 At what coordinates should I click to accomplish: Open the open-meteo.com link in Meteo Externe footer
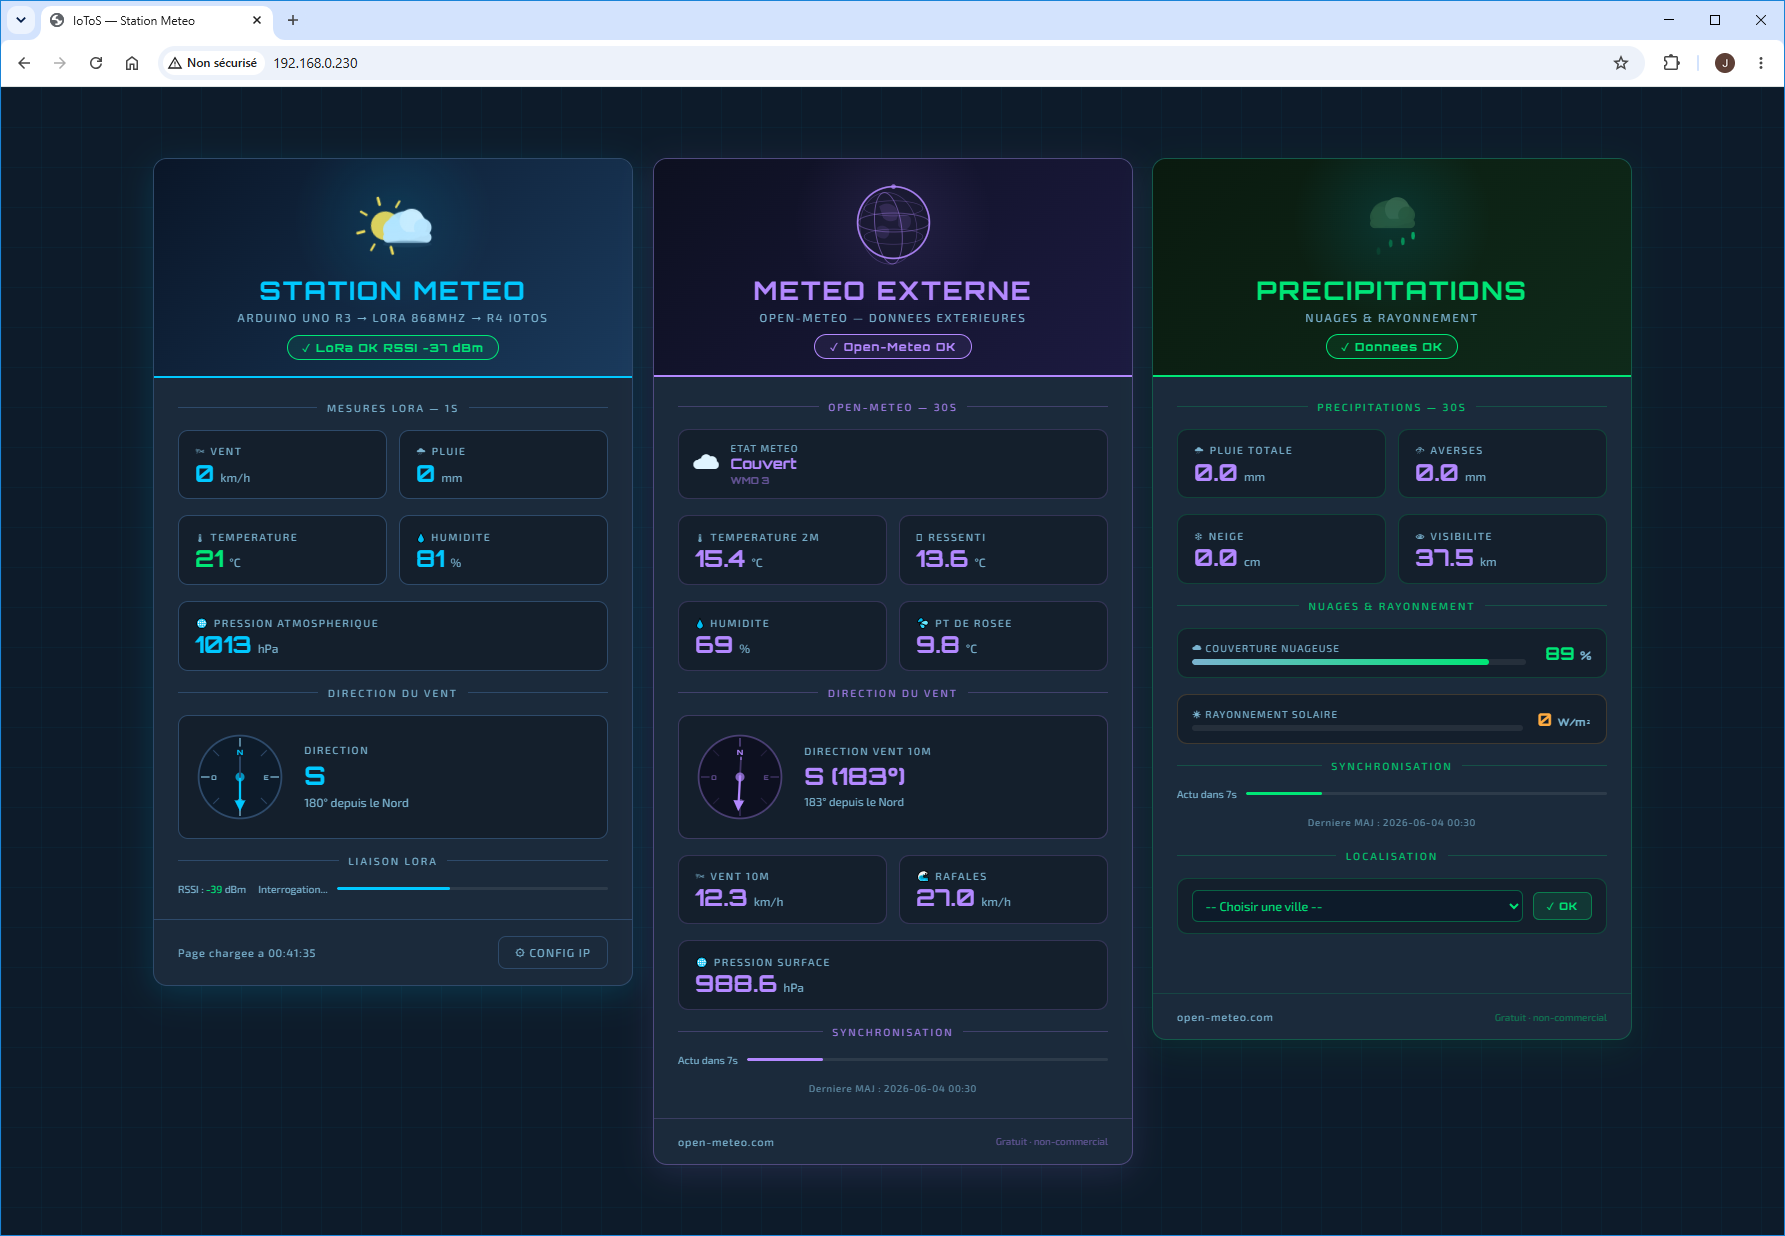pos(726,1142)
